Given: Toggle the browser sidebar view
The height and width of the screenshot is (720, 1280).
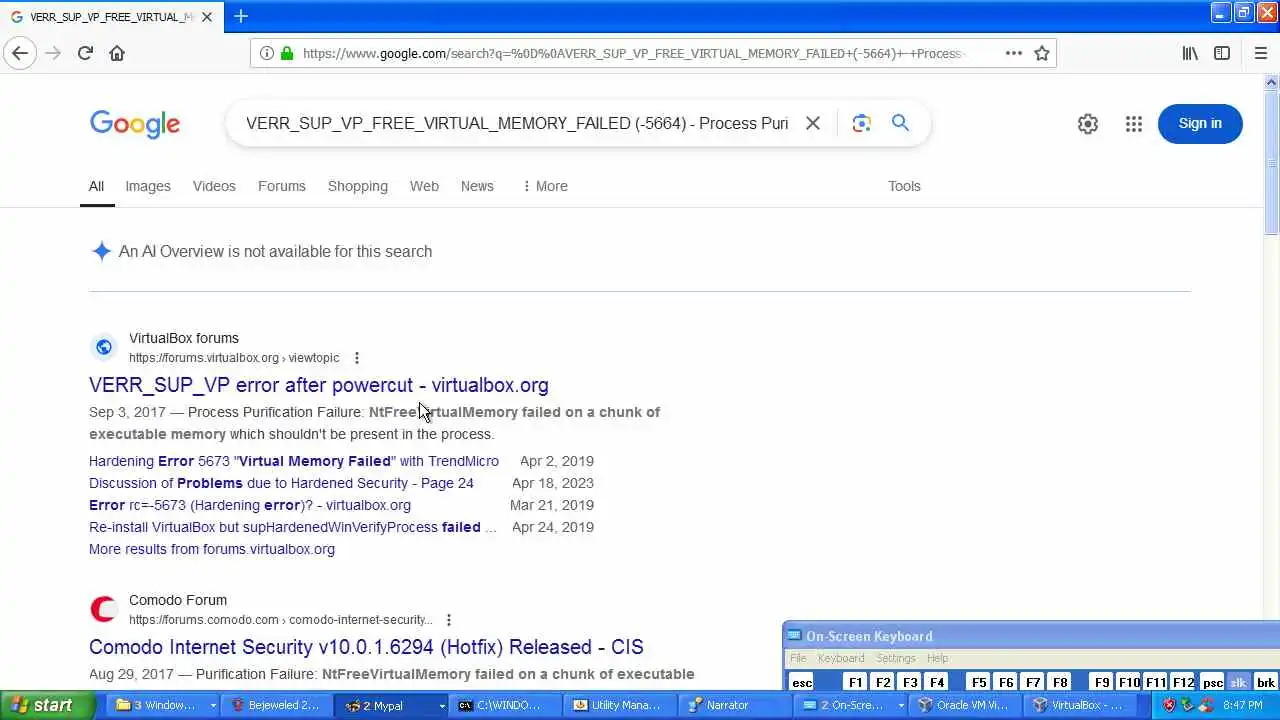Looking at the screenshot, I should [x=1222, y=53].
